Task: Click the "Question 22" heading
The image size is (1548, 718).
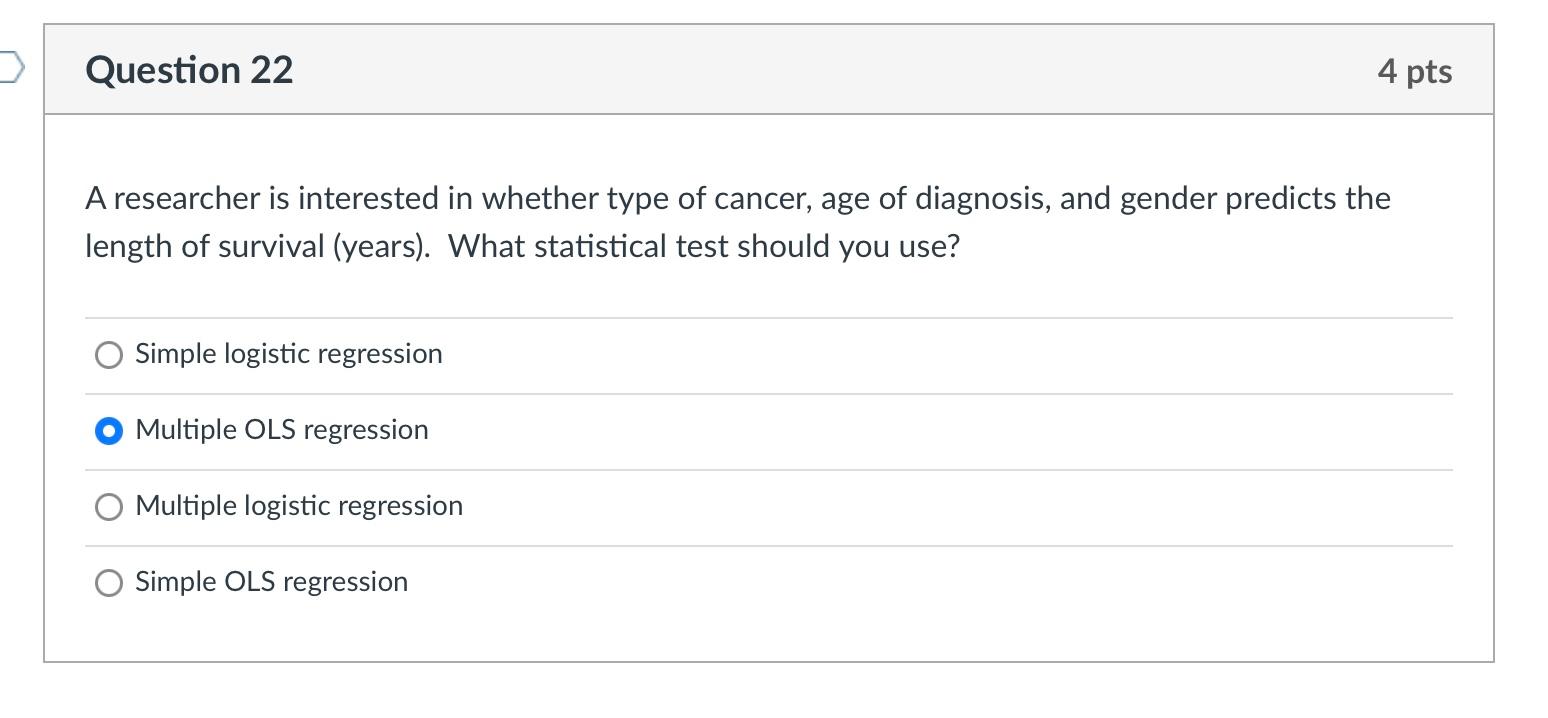Action: tap(190, 70)
